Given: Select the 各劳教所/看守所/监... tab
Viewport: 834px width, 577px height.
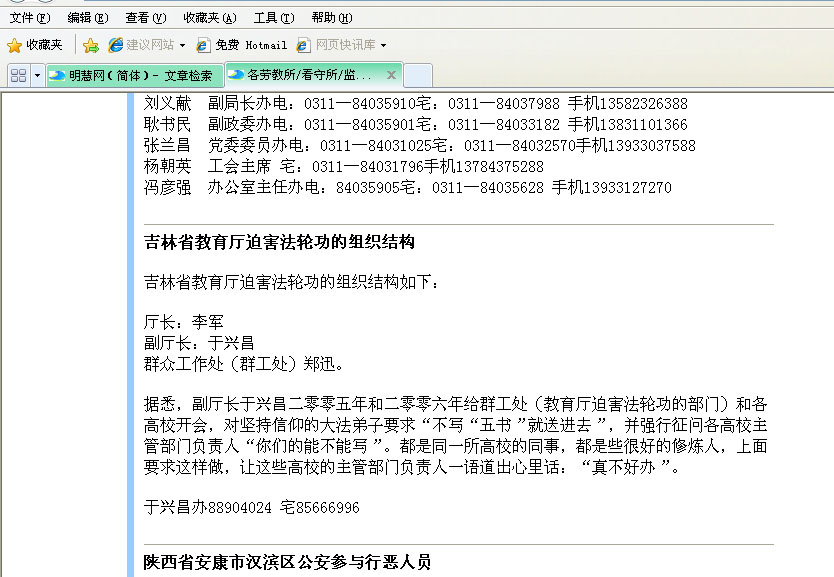Looking at the screenshot, I should click(x=305, y=75).
